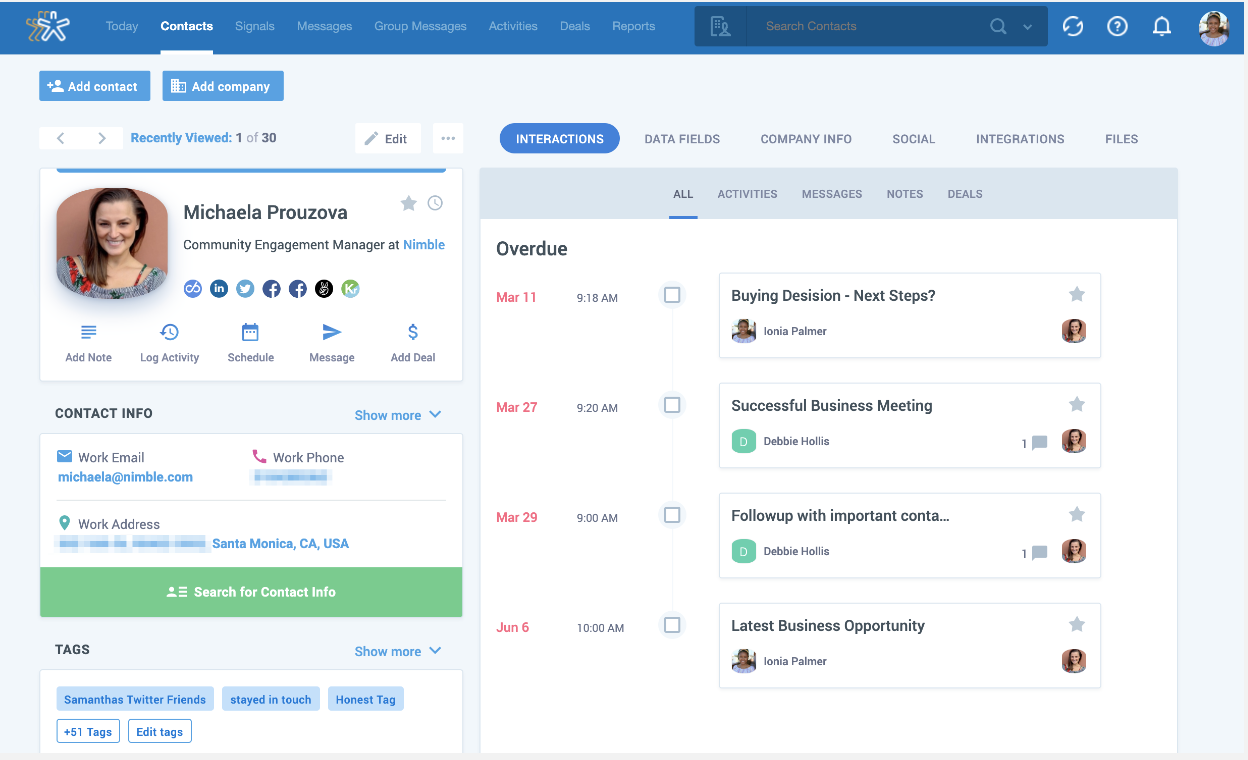
Task: Click the Search for Contact Info button
Action: point(250,592)
